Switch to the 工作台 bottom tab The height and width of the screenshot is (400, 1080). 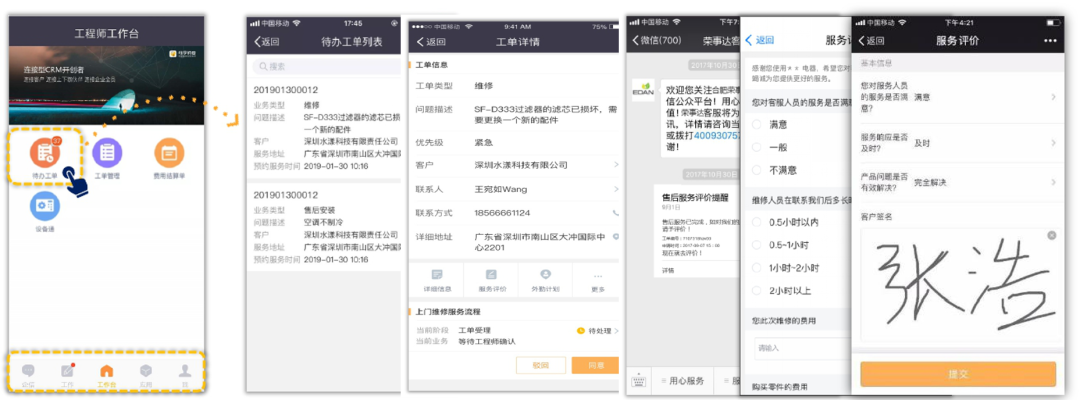(x=106, y=373)
